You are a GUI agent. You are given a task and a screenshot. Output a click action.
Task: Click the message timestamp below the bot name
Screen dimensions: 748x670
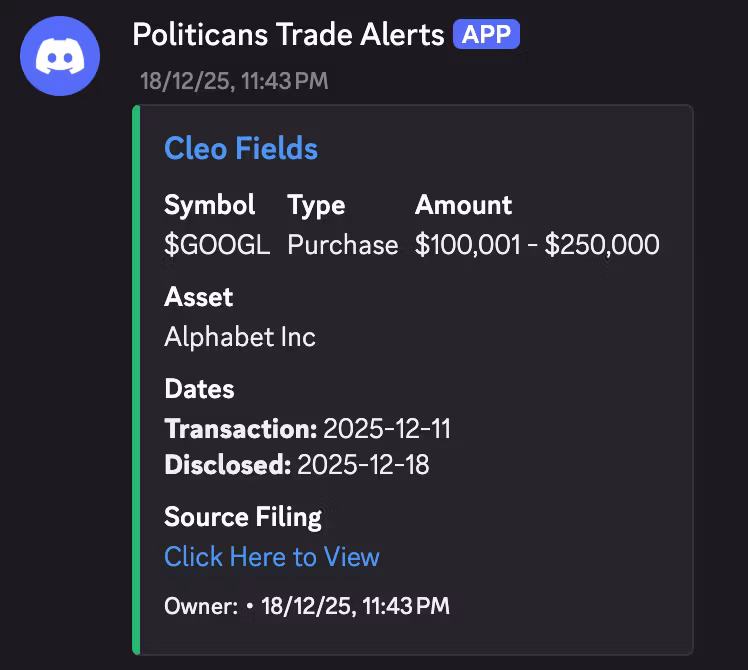(x=234, y=81)
